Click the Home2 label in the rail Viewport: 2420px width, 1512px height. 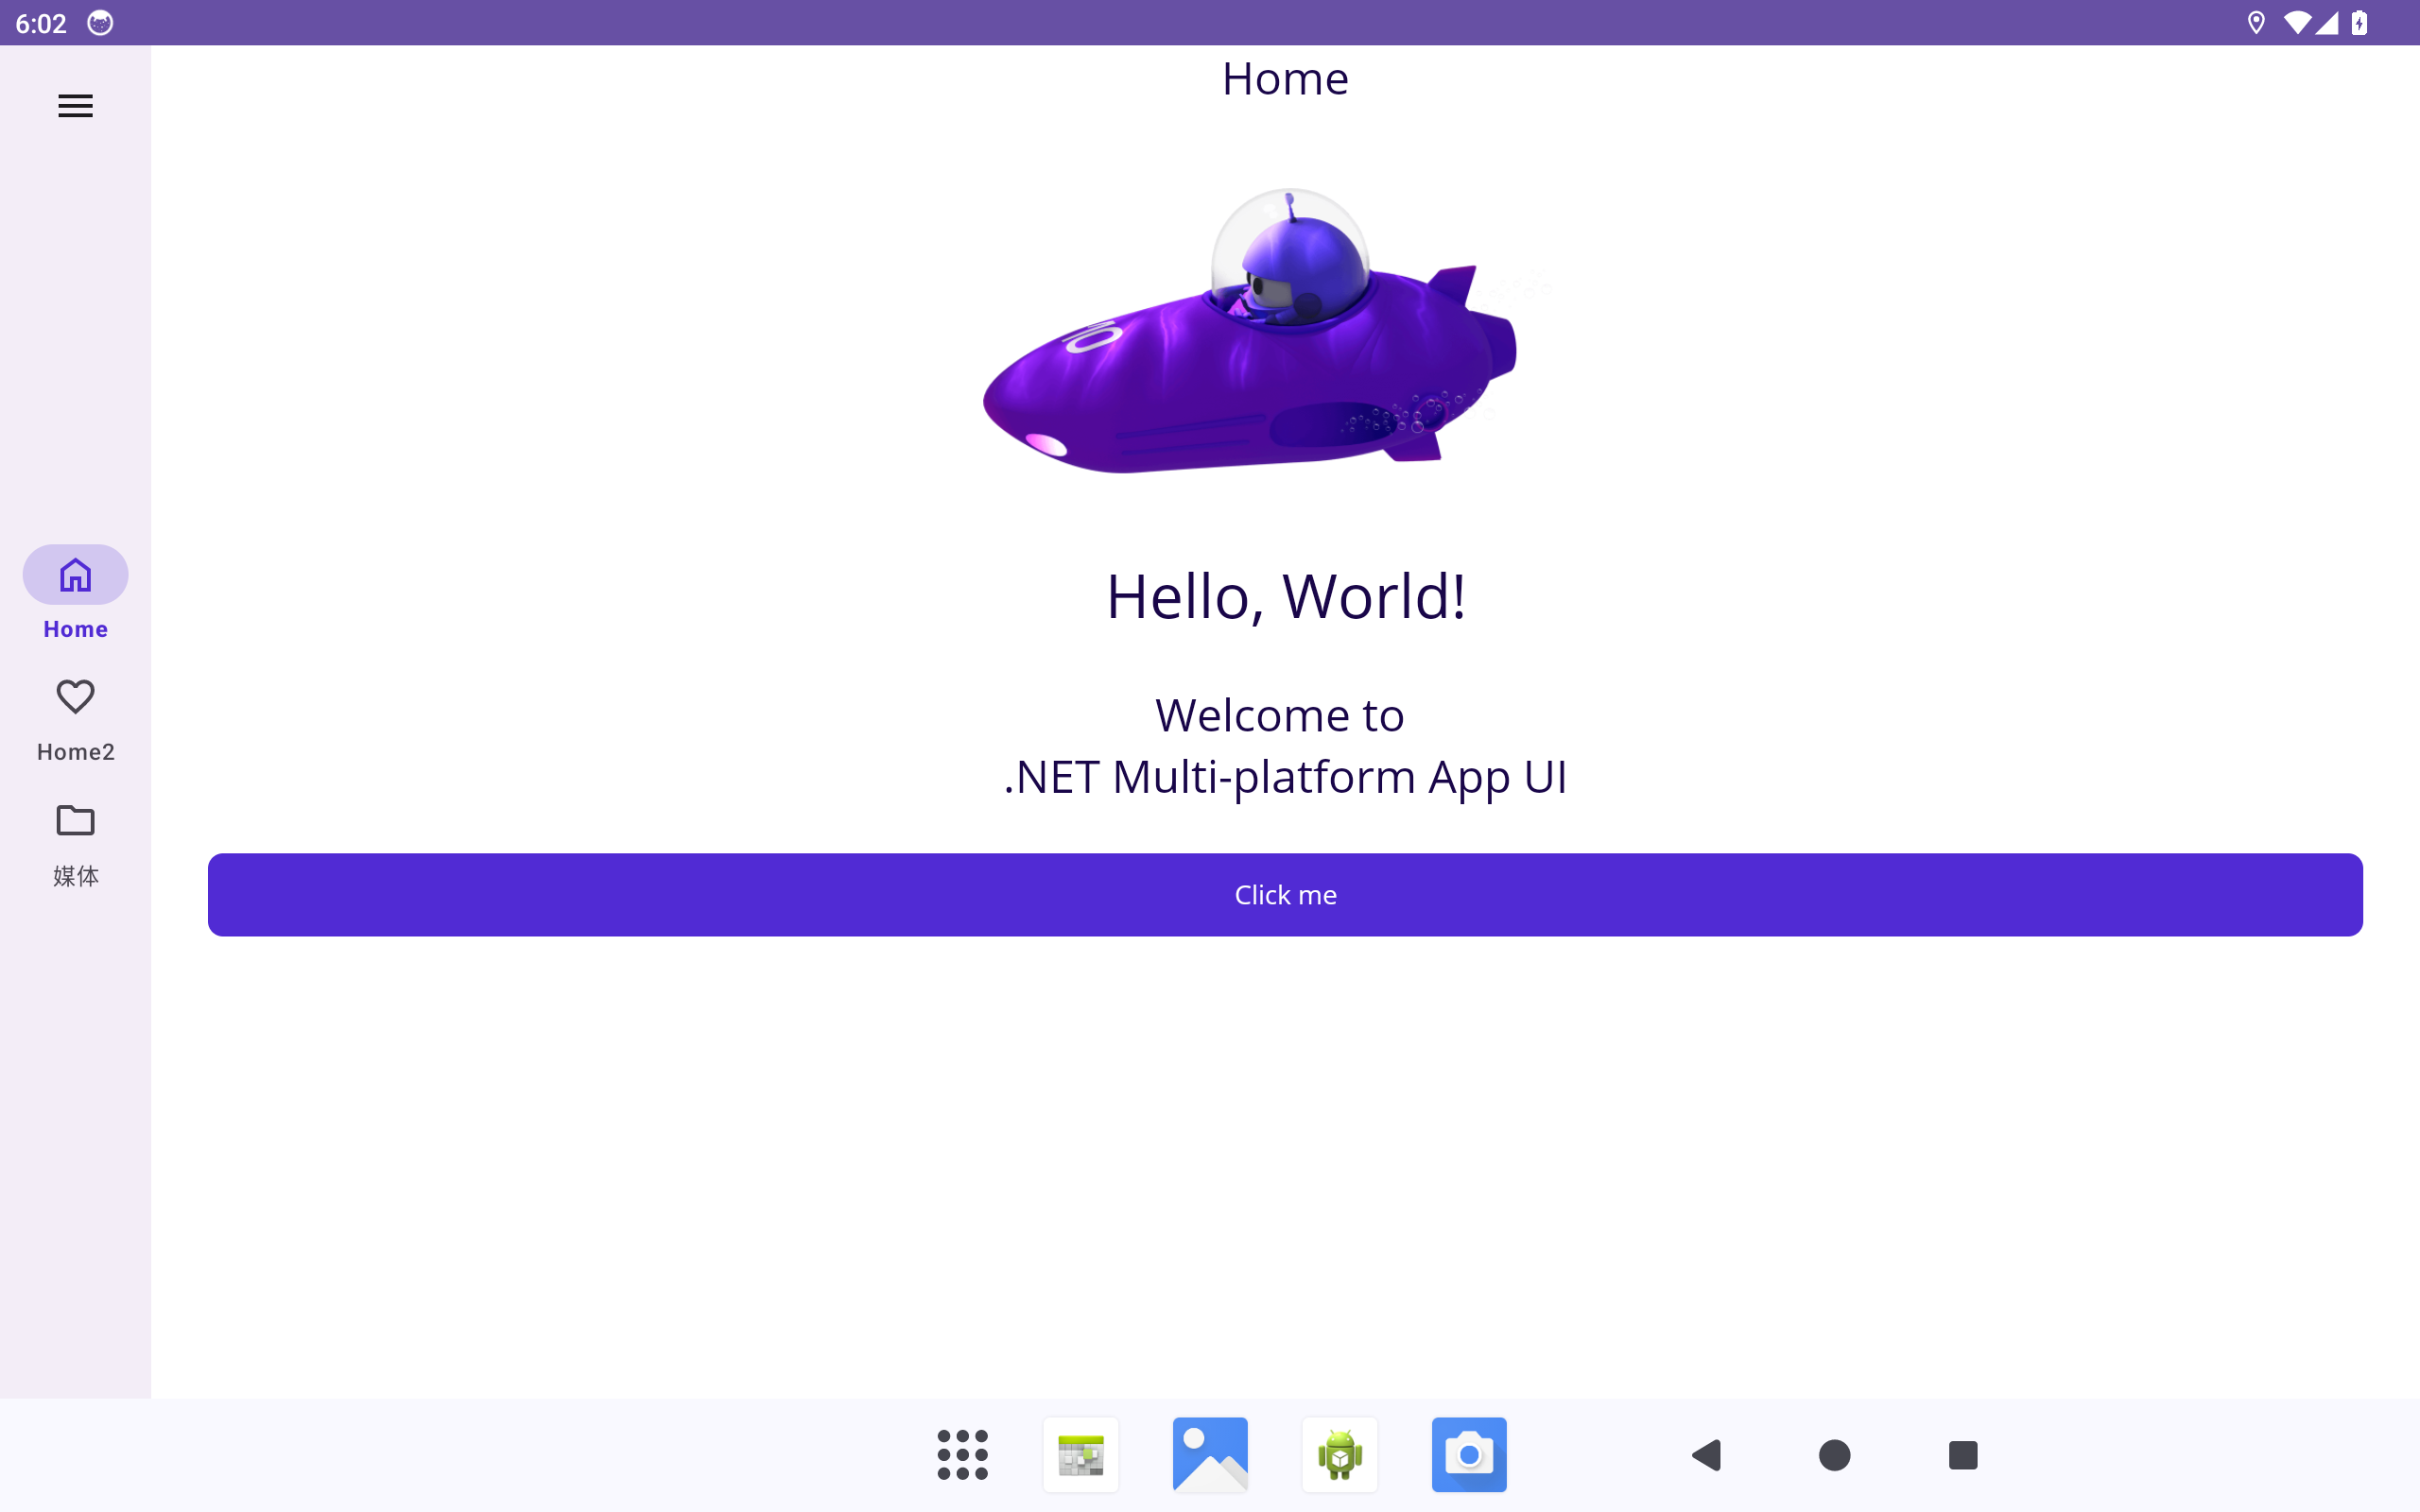click(x=75, y=752)
